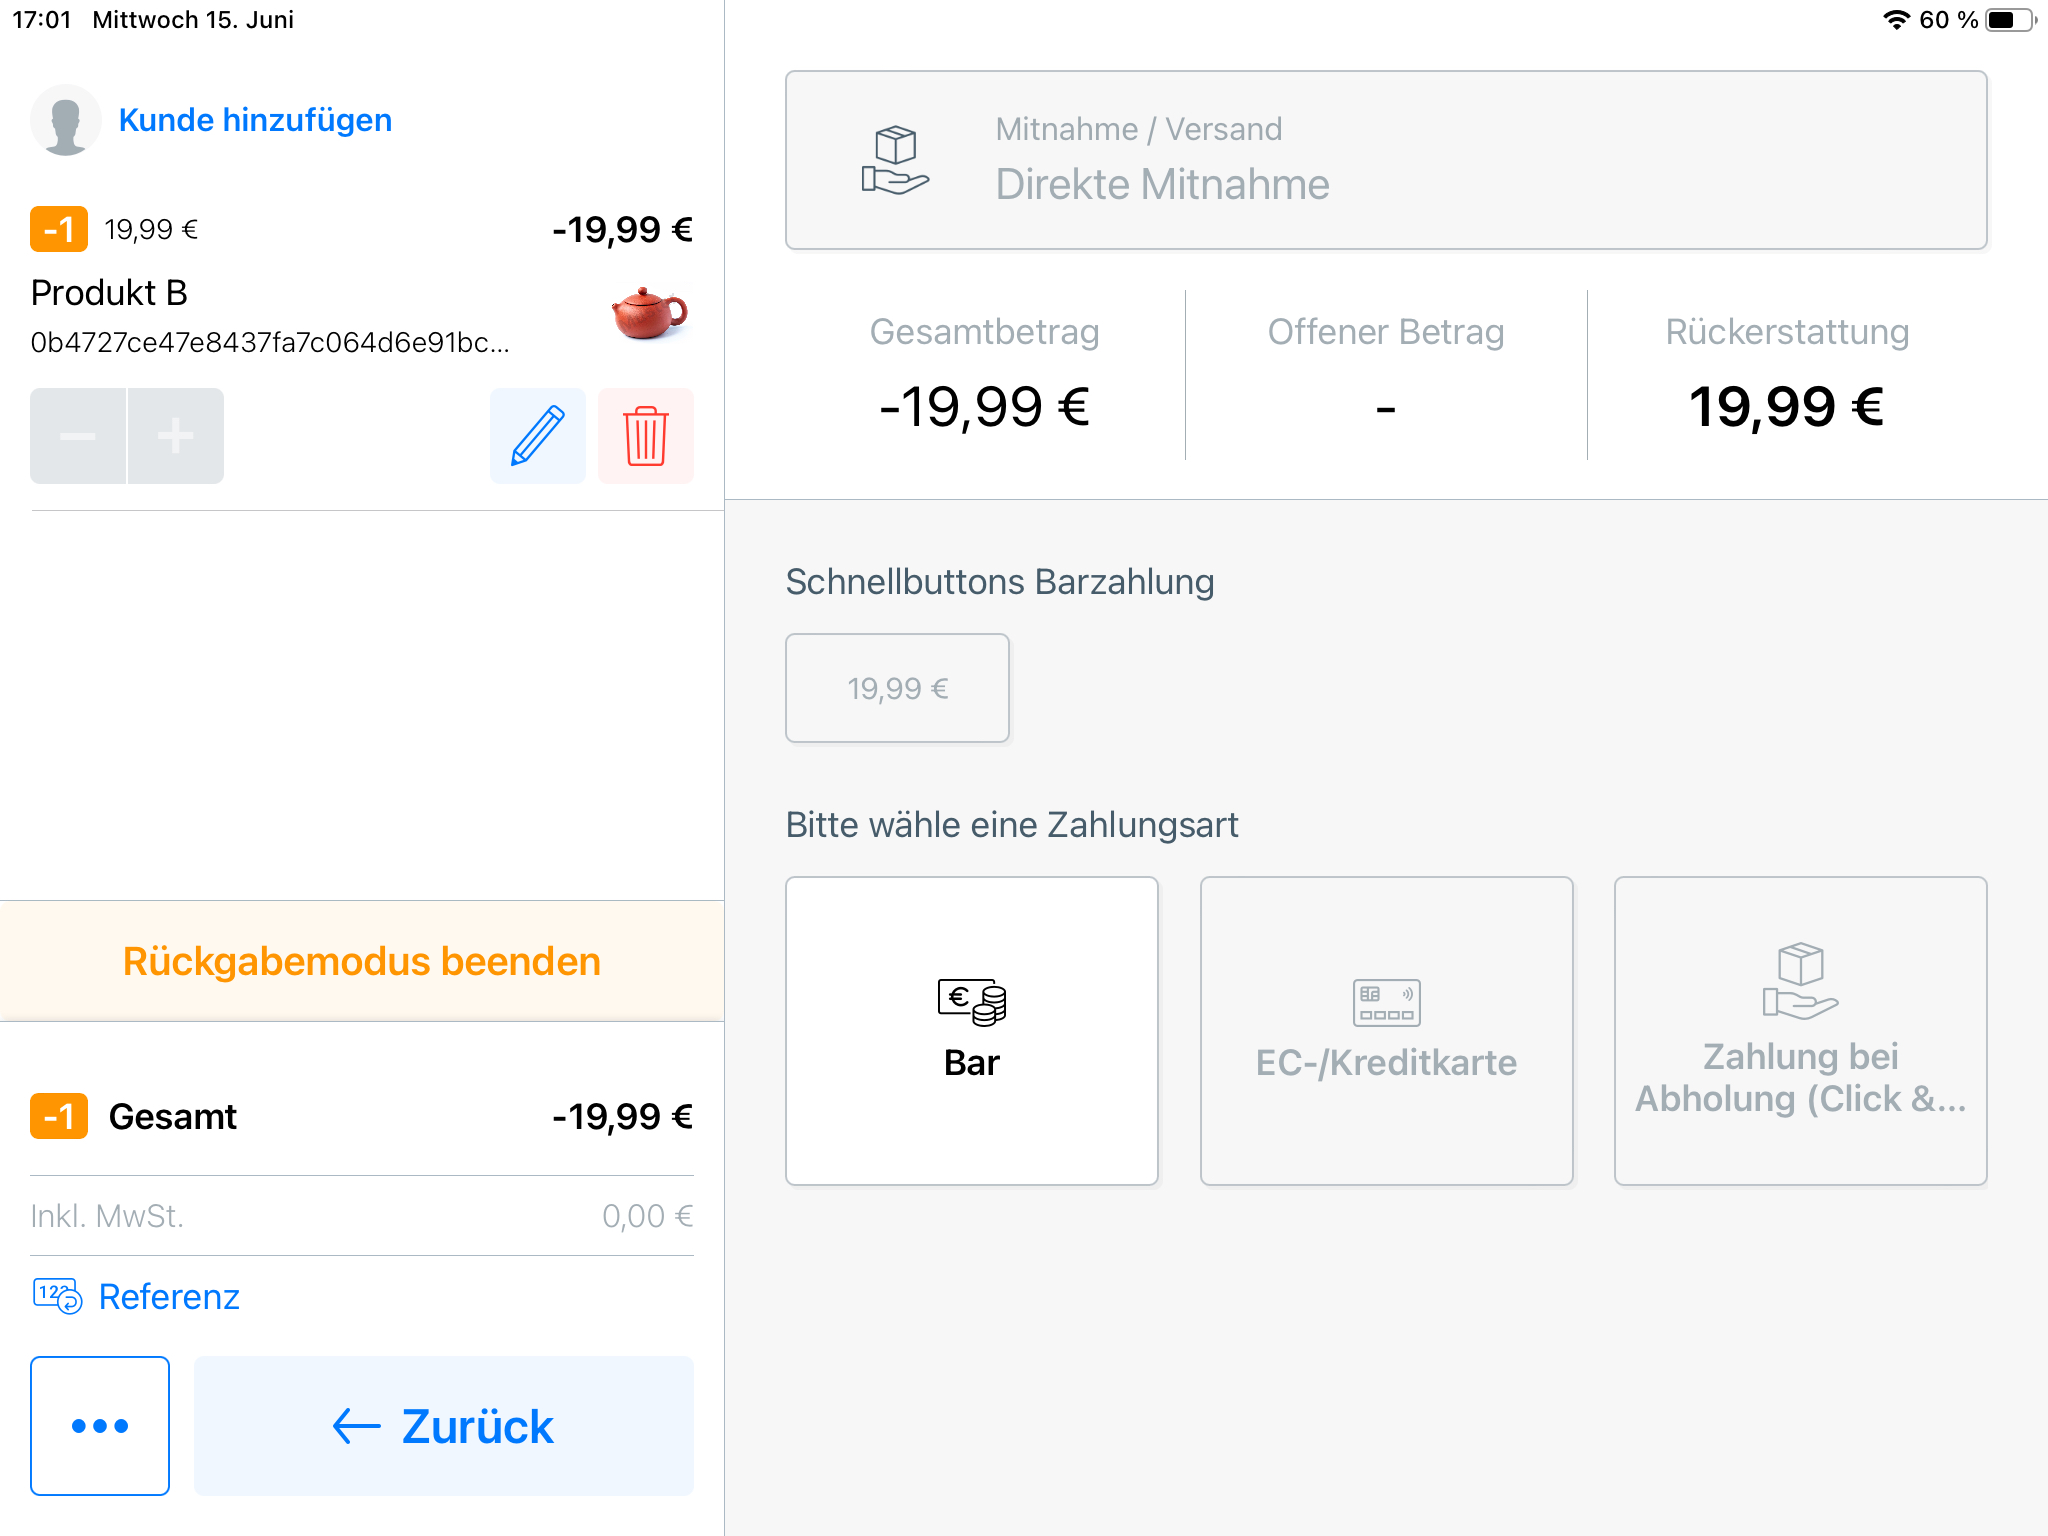Tap the teapot product thumbnail
The width and height of the screenshot is (2048, 1536).
[649, 313]
